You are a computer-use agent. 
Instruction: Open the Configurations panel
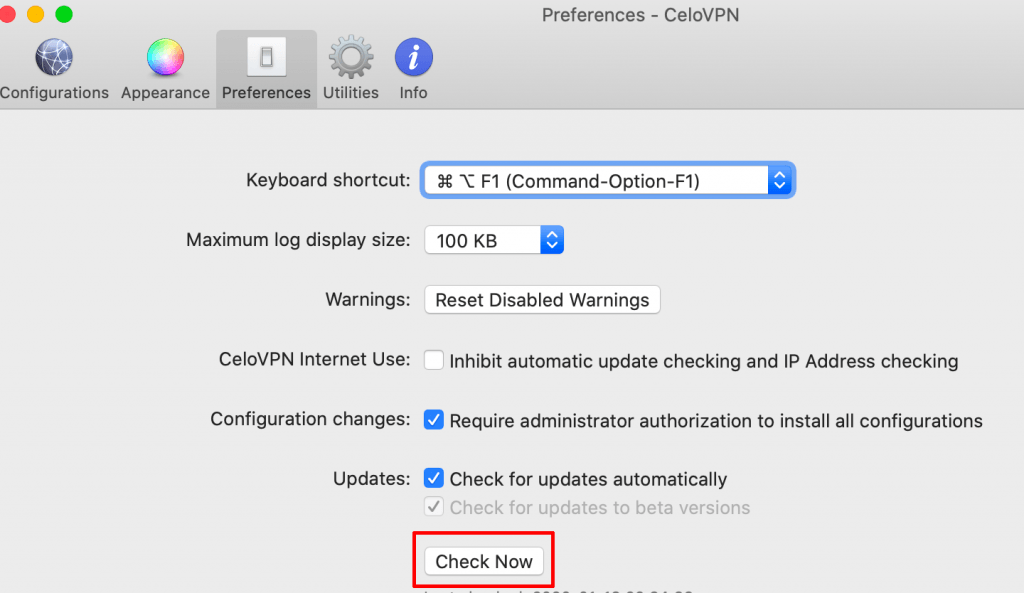point(54,68)
